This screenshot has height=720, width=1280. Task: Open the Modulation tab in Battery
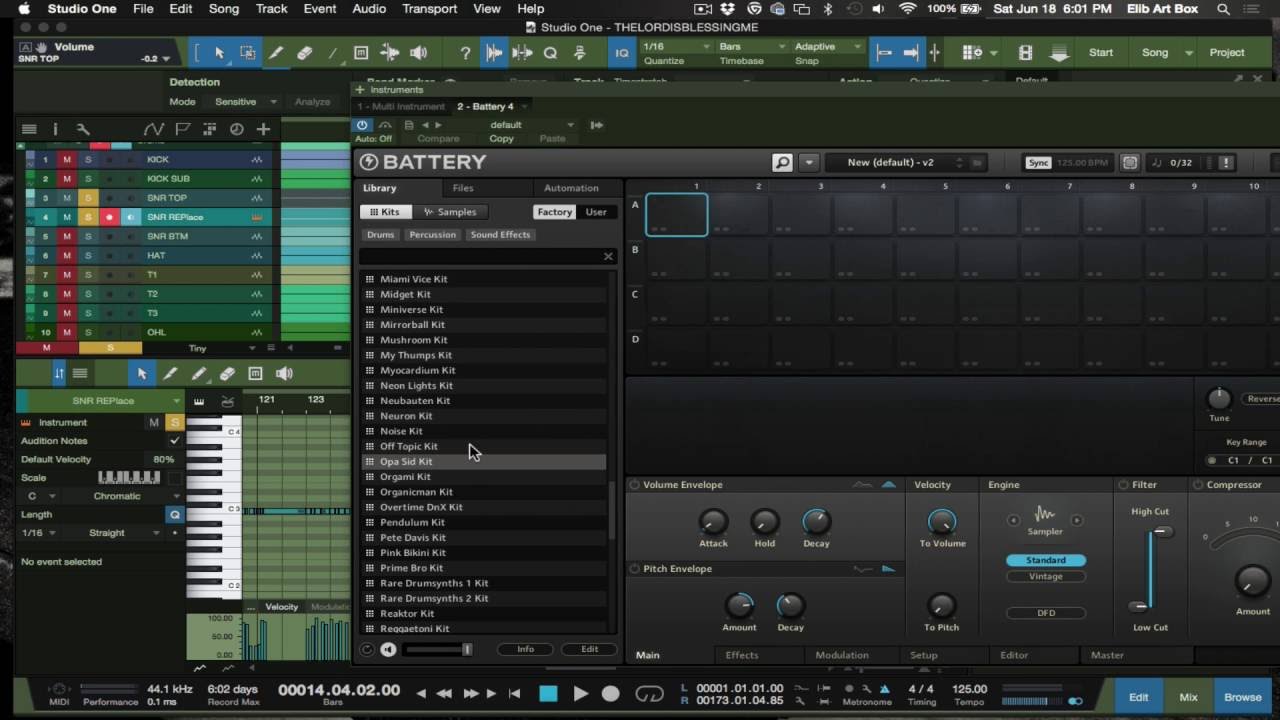[x=842, y=655]
